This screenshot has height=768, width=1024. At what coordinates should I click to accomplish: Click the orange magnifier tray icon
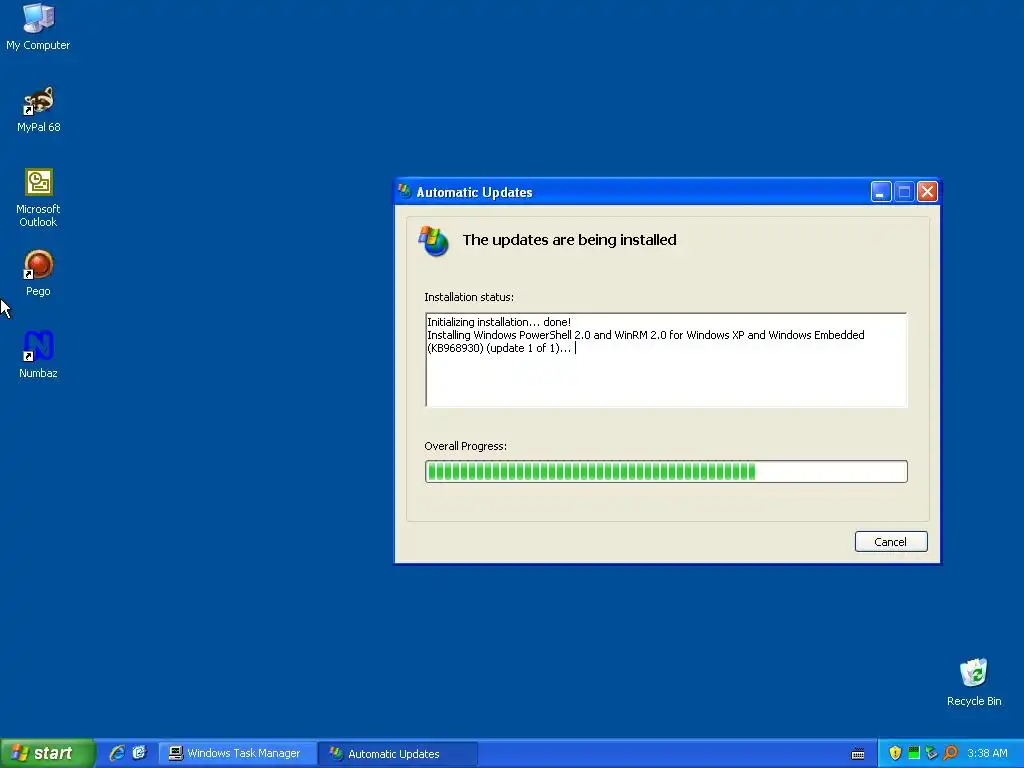tap(950, 753)
